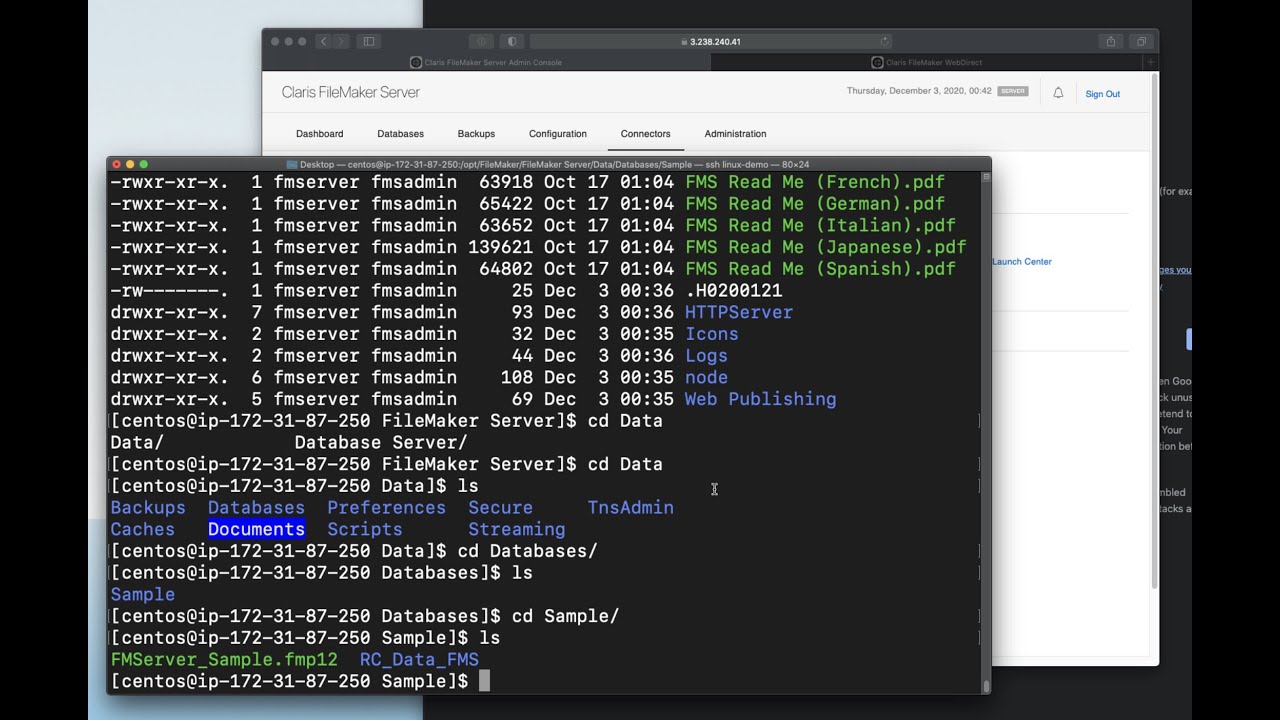This screenshot has width=1280, height=720.
Task: Click 'Database Server/' completion text in terminal
Action: [x=381, y=443]
